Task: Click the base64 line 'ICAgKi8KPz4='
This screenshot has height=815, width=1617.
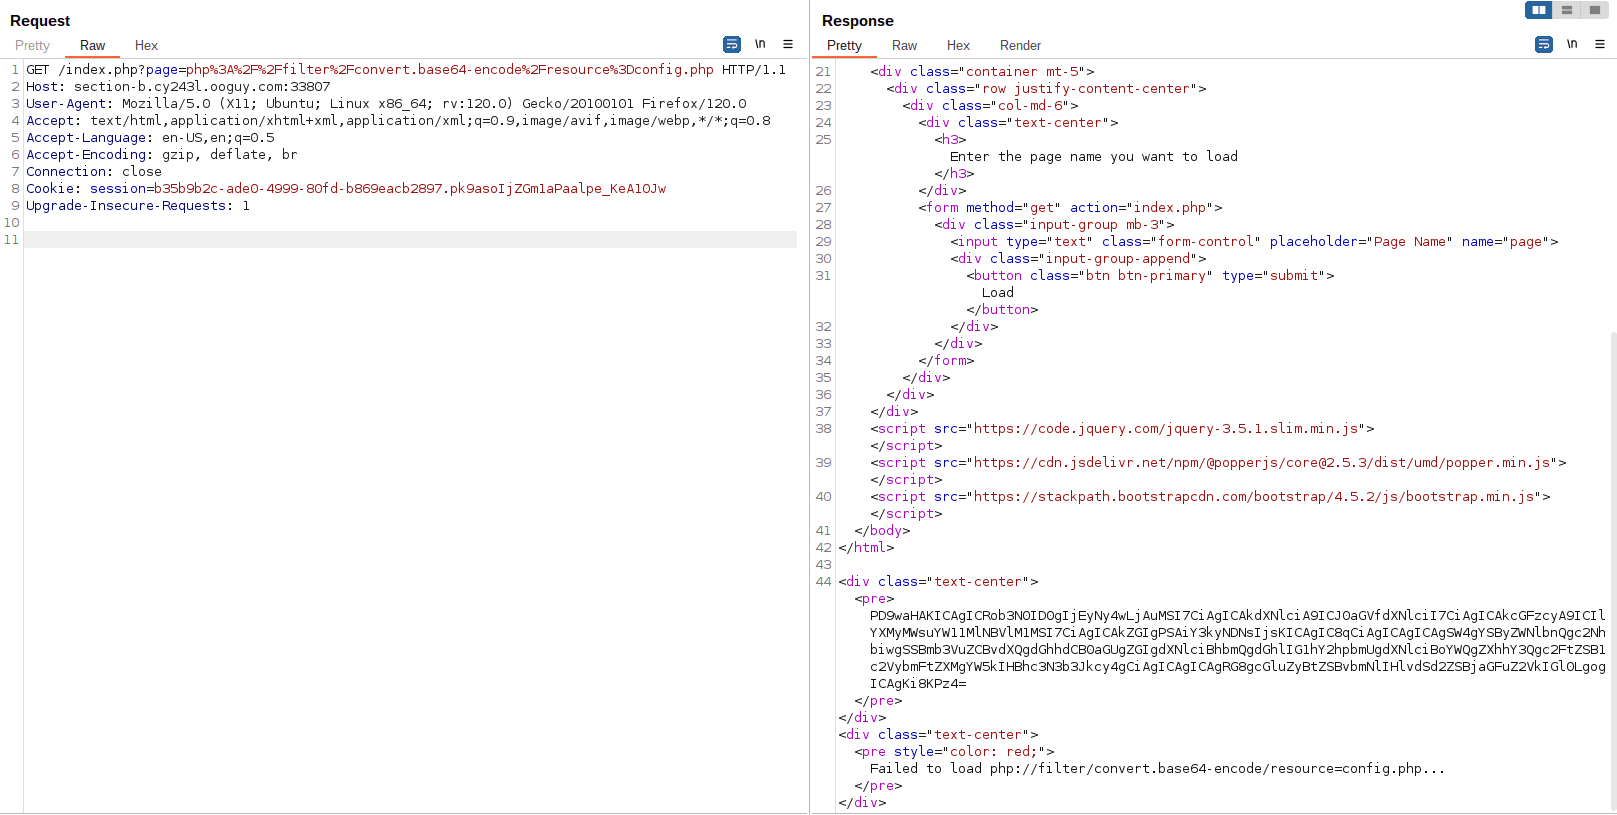Action: pyautogui.click(x=918, y=684)
